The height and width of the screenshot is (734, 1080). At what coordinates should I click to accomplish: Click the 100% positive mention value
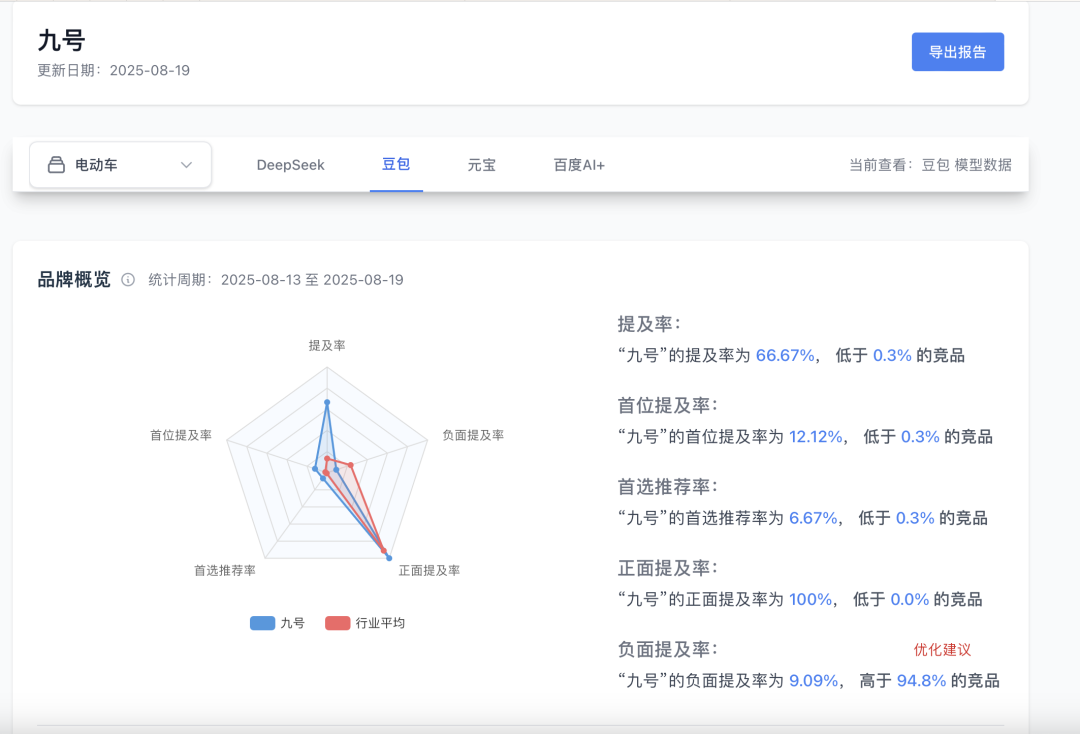pos(811,599)
